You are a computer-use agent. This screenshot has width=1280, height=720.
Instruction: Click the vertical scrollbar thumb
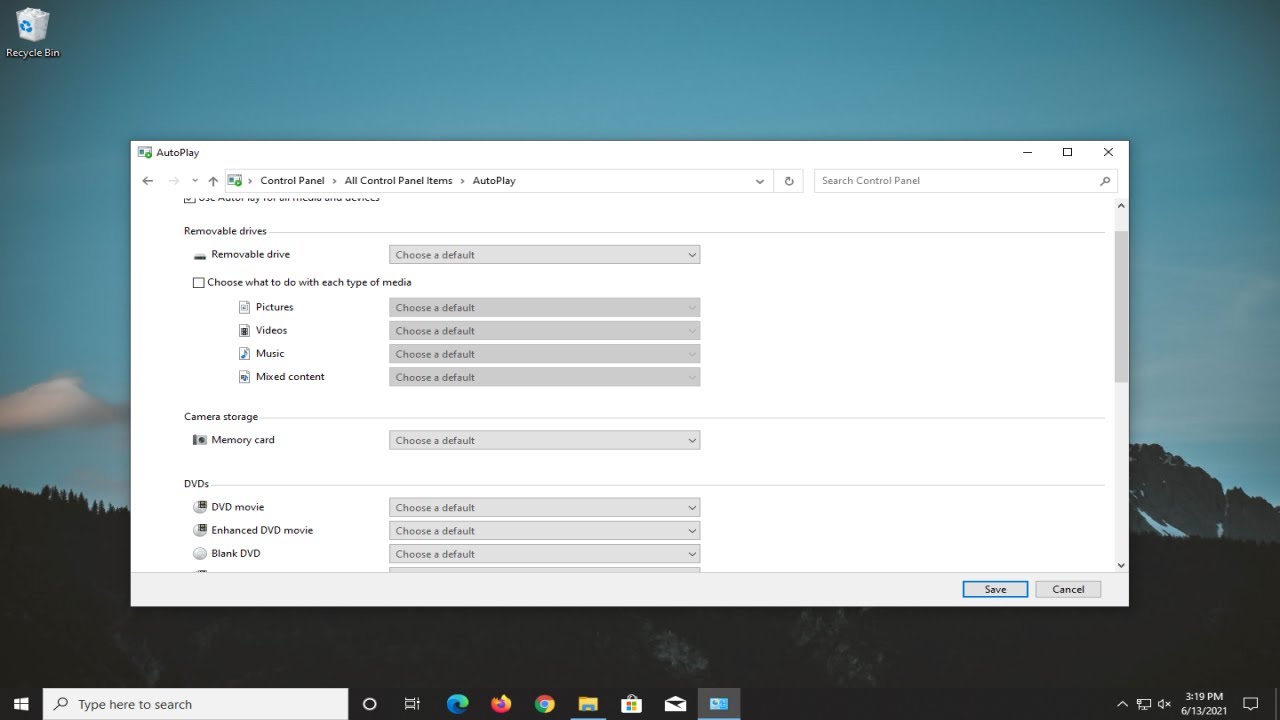click(1121, 306)
